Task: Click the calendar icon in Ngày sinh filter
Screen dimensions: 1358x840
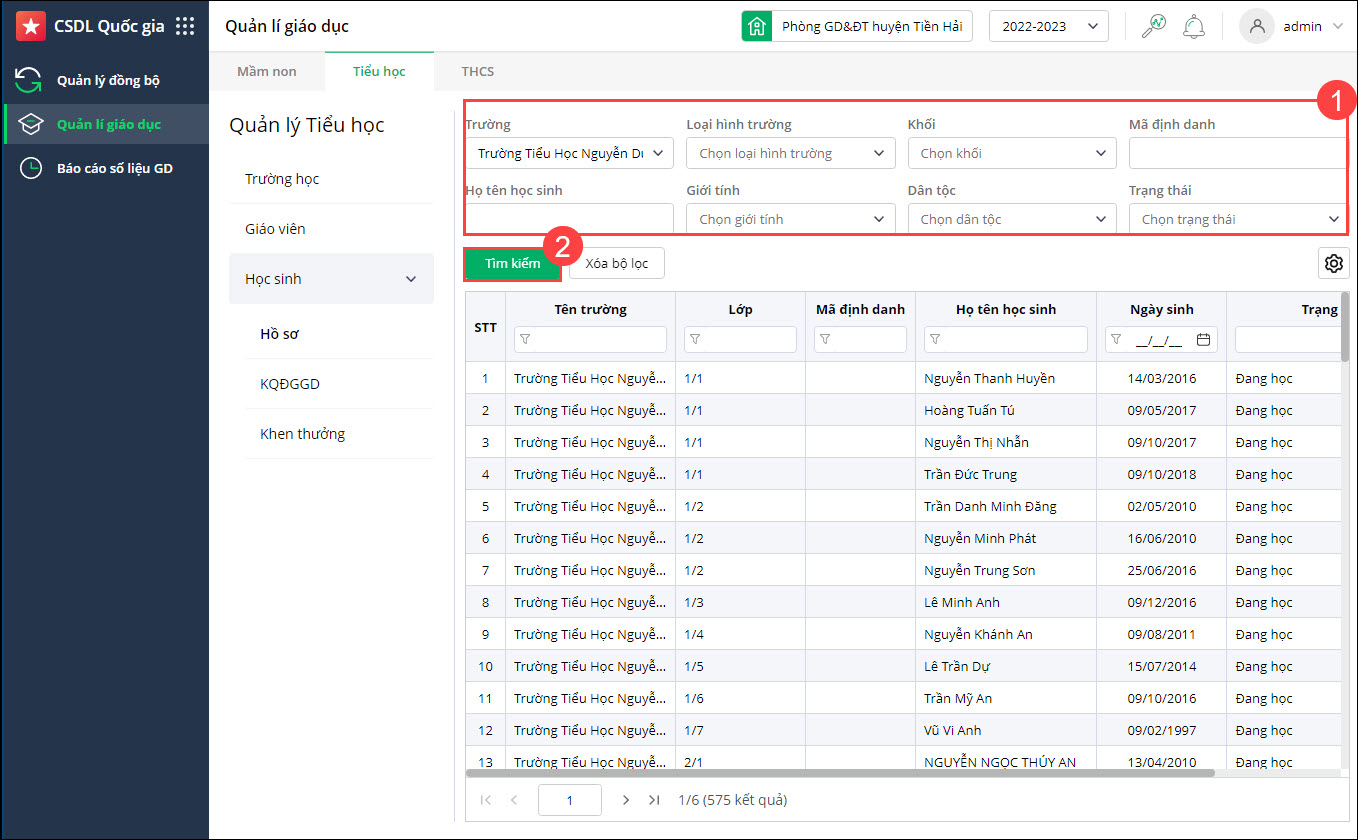Action: 1203,340
